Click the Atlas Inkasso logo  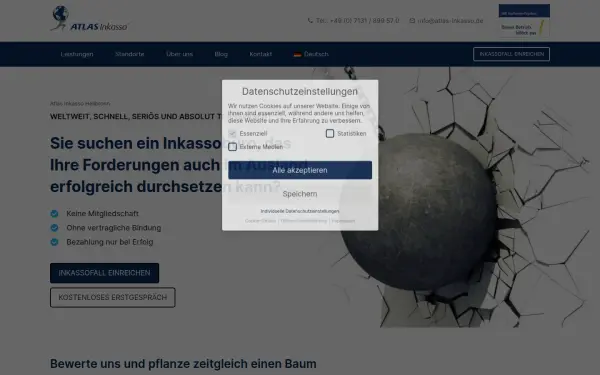[89, 19]
